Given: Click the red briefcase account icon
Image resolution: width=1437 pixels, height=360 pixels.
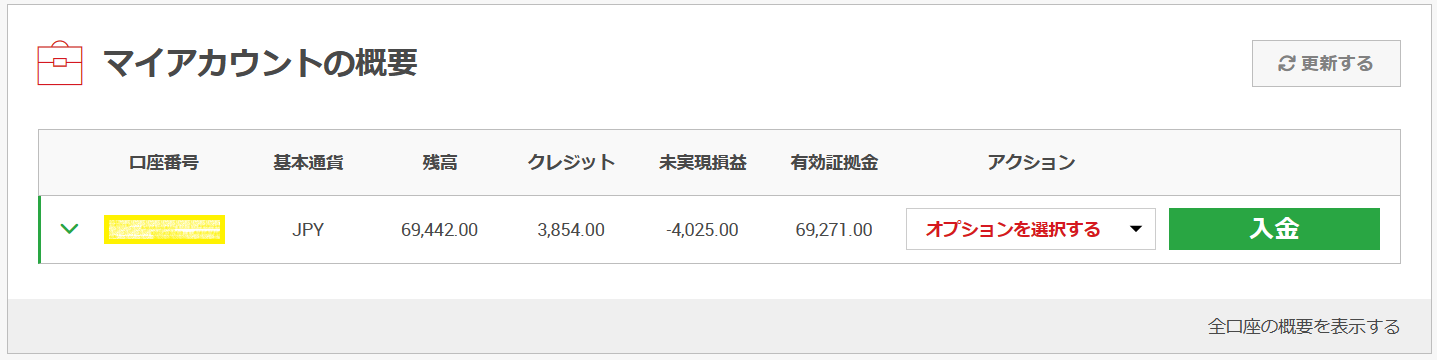Looking at the screenshot, I should pyautogui.click(x=60, y=63).
